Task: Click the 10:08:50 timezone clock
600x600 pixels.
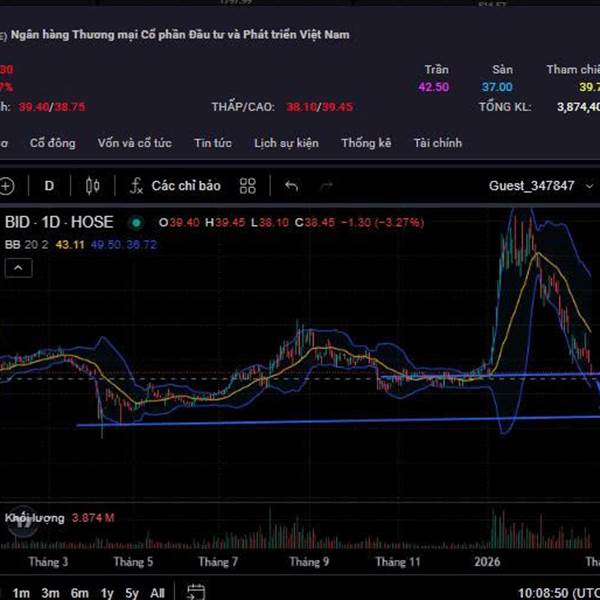Action: (559, 593)
